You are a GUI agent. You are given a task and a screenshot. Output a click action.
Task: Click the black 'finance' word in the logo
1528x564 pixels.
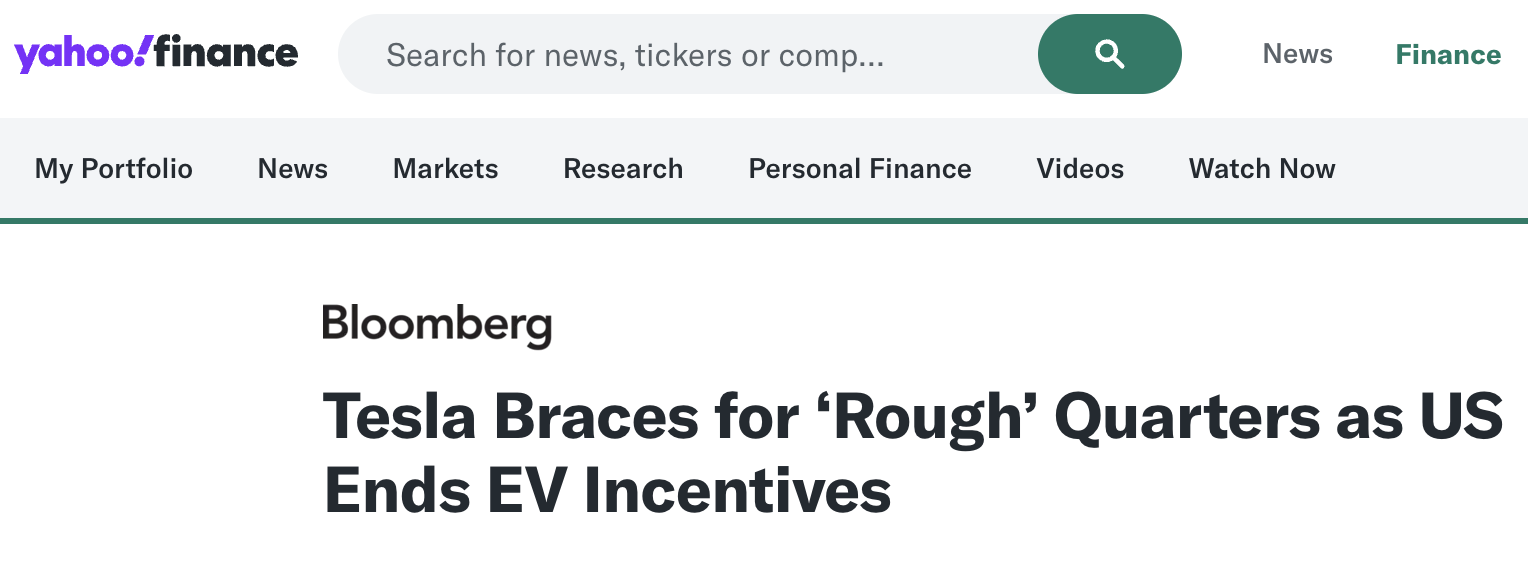[x=226, y=53]
